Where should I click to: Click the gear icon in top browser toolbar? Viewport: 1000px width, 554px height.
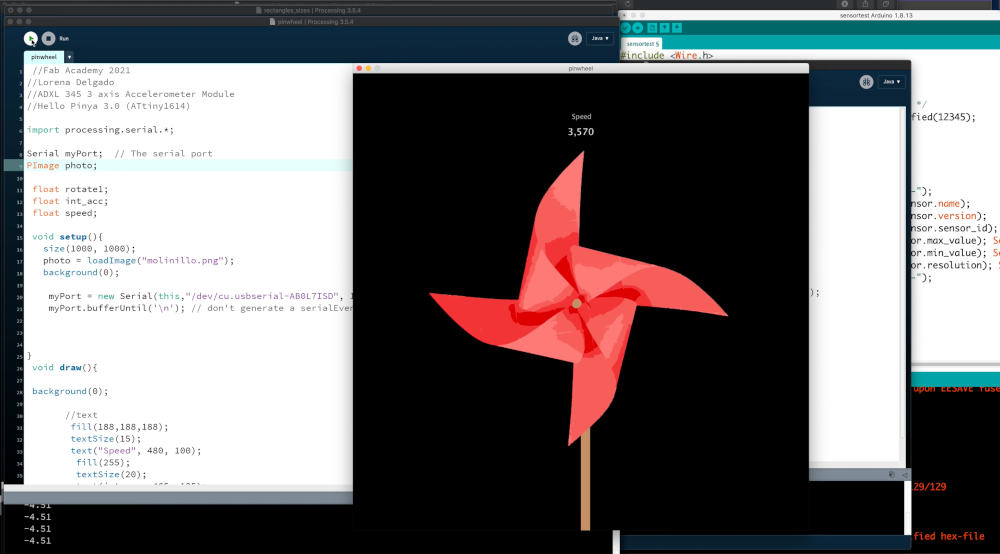(x=844, y=4)
